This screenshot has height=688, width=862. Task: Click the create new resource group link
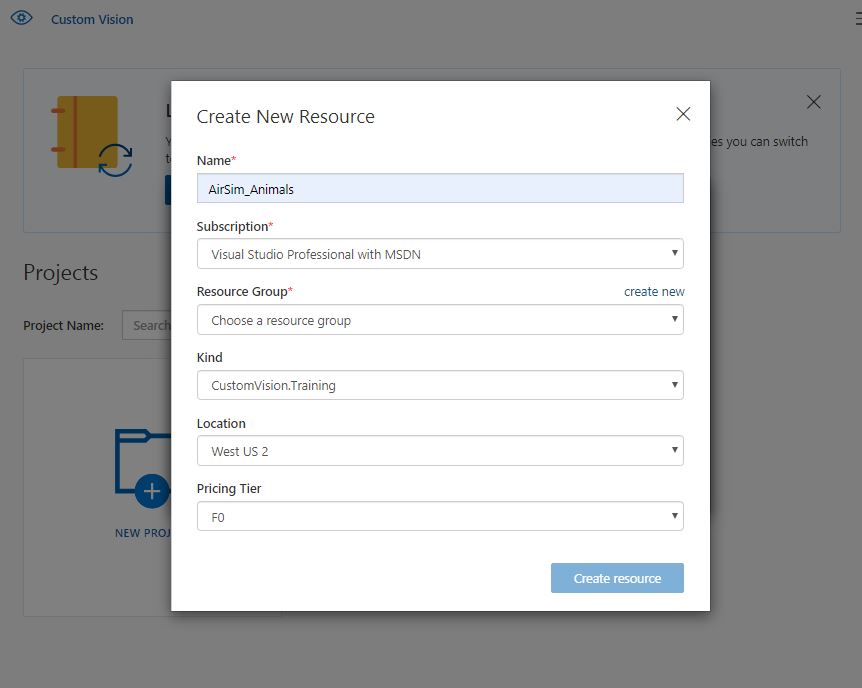tap(654, 291)
